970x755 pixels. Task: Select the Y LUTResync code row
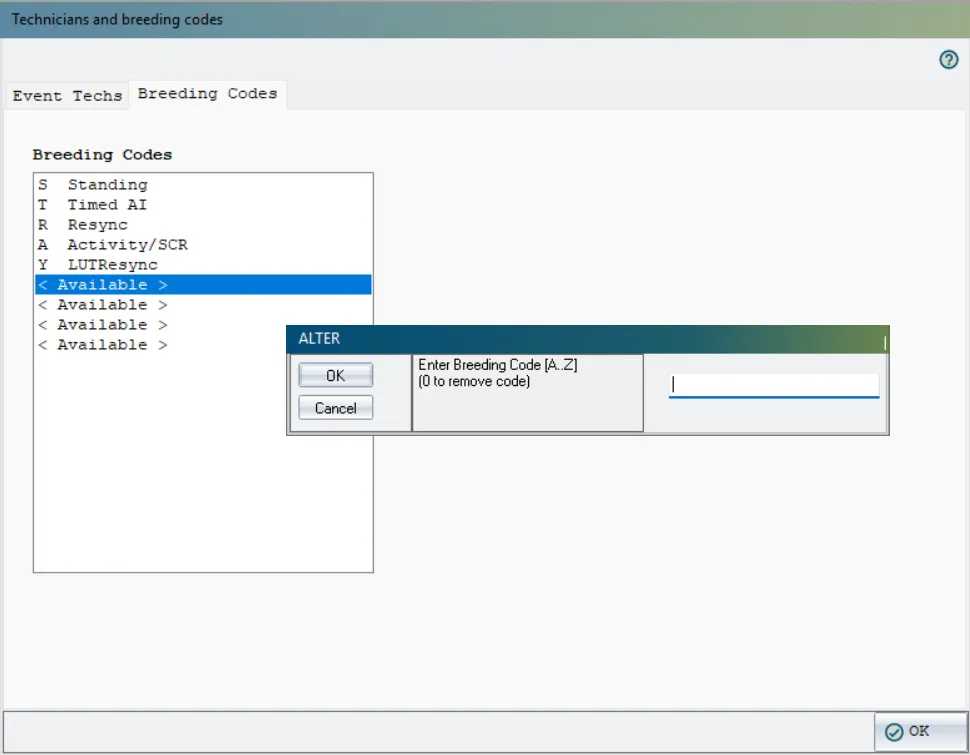coord(203,265)
